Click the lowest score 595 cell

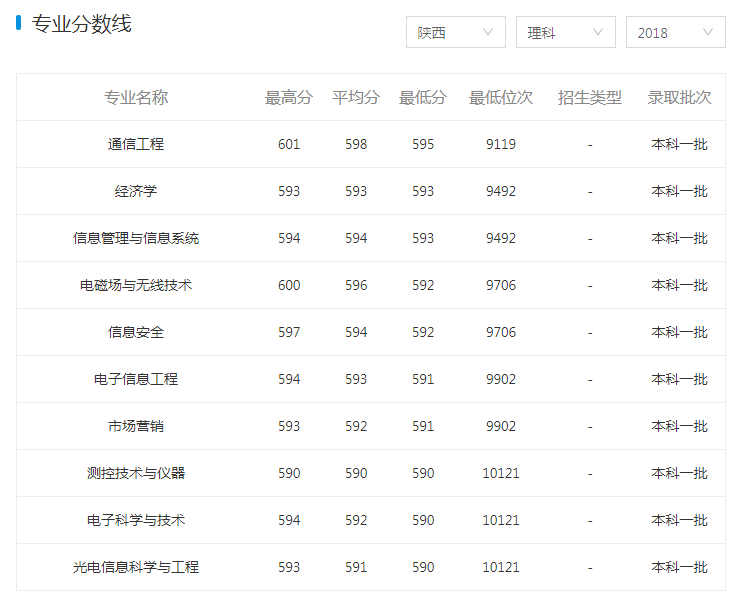(423, 144)
